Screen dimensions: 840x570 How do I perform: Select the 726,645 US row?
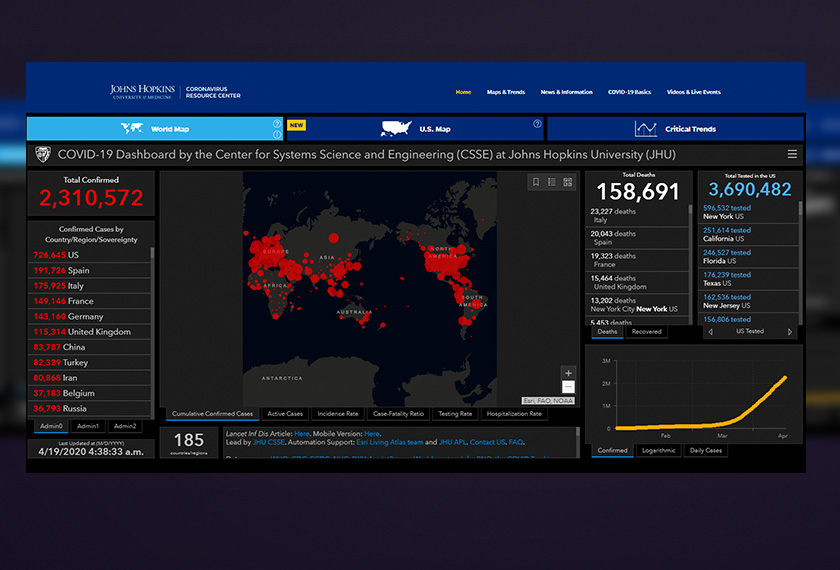tap(89, 255)
